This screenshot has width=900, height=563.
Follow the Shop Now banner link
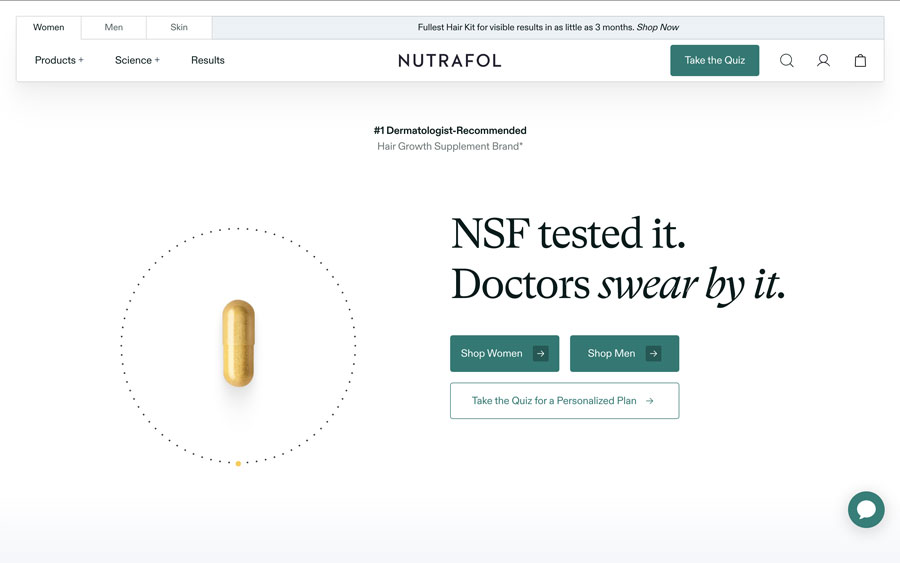(658, 28)
